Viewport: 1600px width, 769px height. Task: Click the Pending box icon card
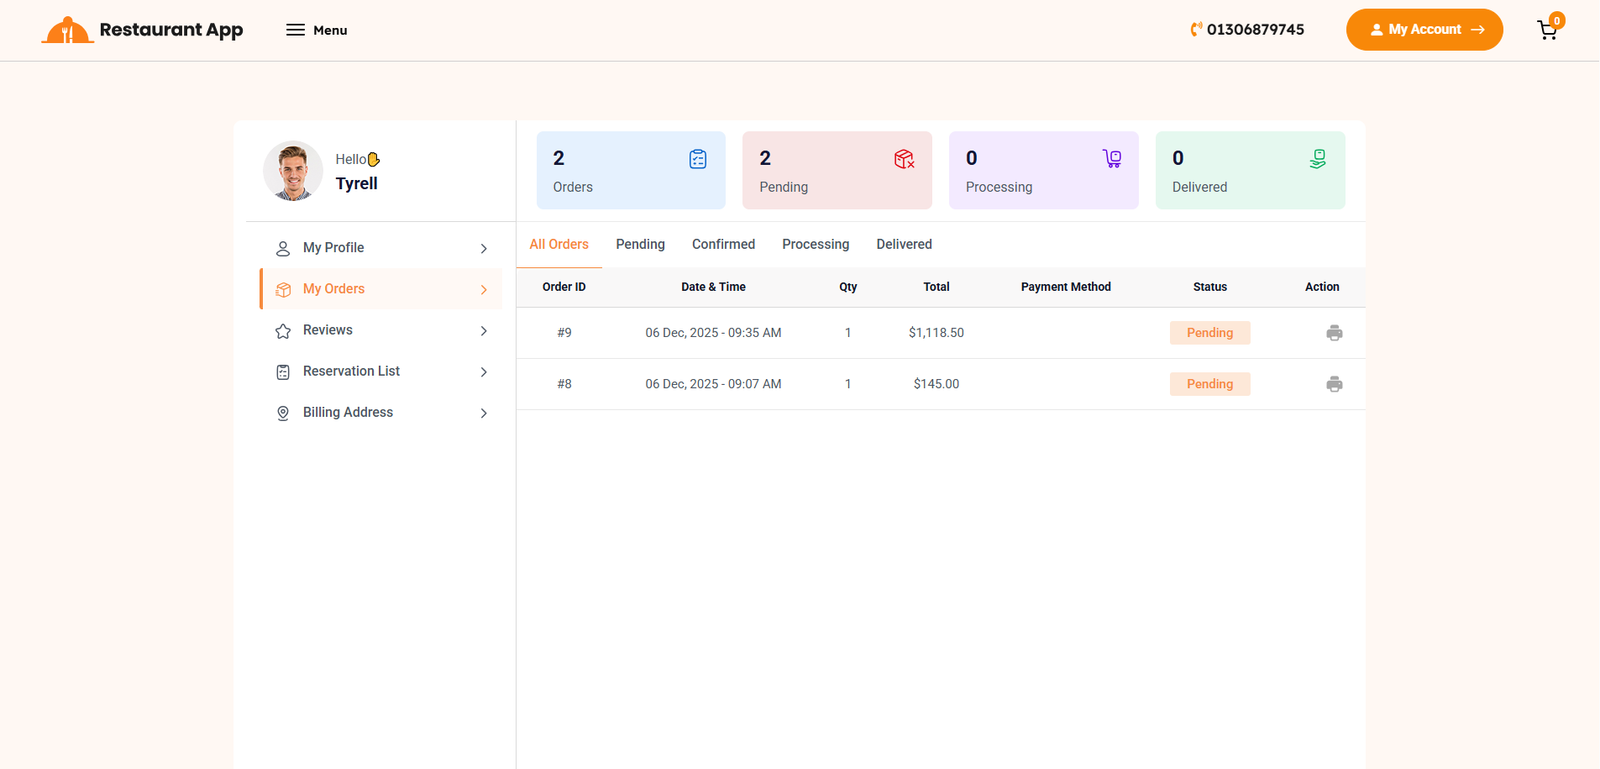[x=904, y=159]
